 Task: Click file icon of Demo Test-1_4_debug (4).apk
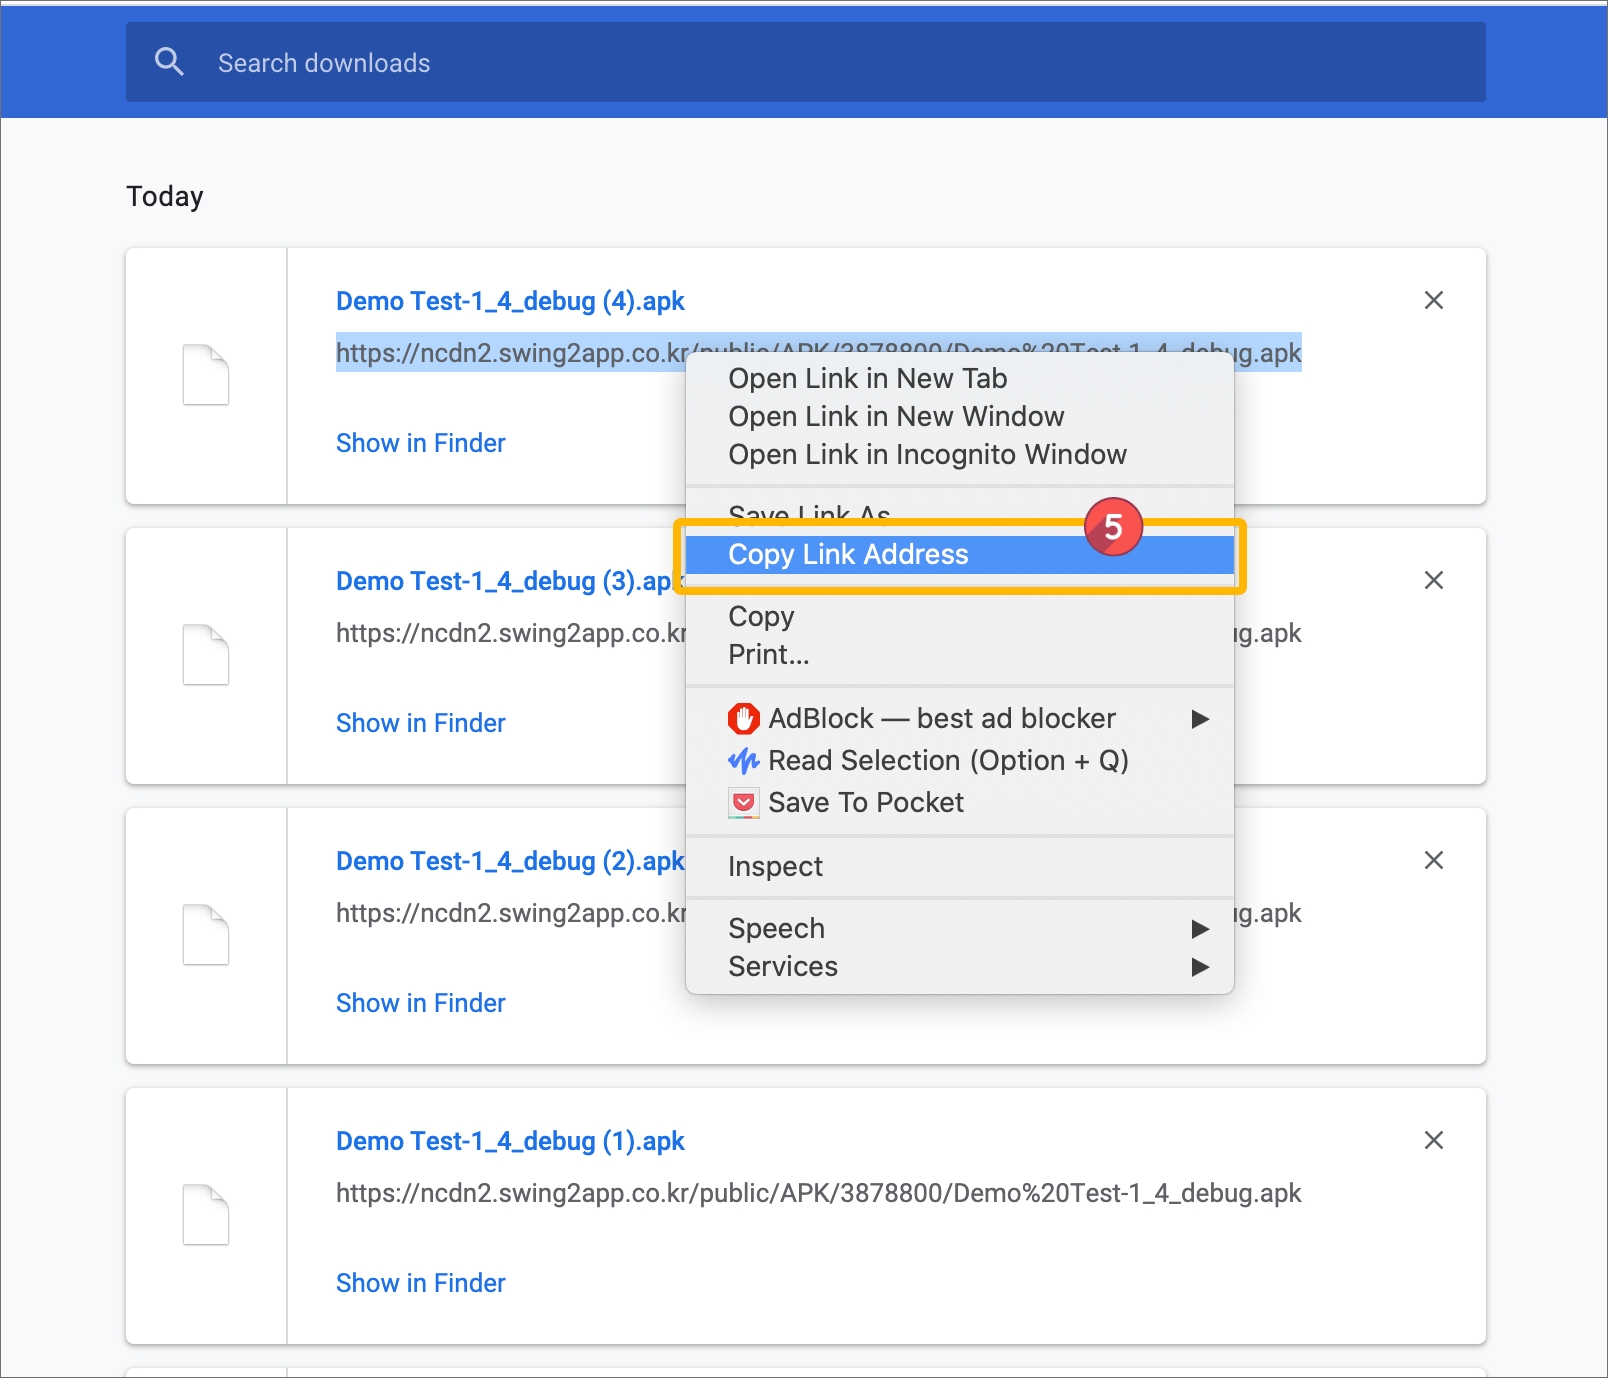tap(206, 375)
